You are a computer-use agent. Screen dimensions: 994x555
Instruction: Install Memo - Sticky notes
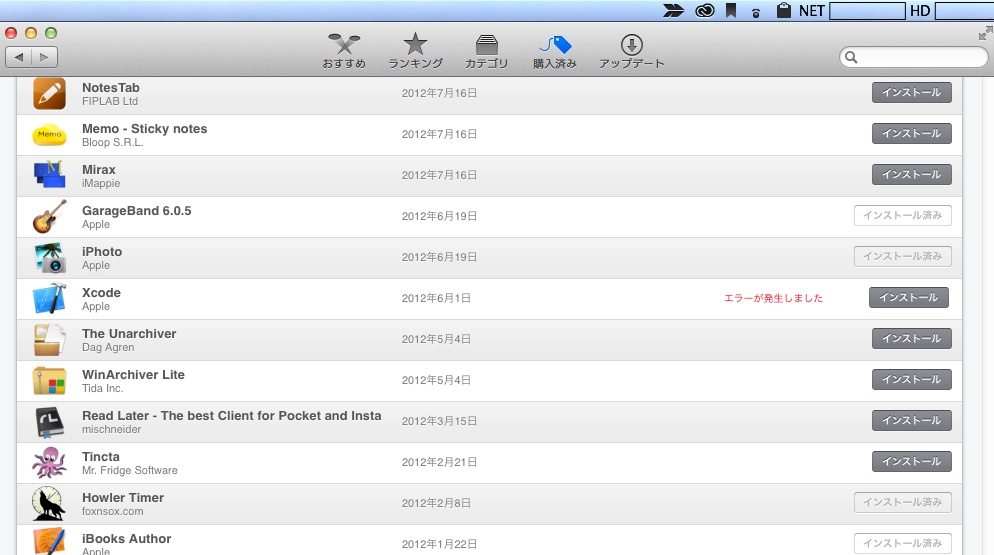tap(912, 134)
